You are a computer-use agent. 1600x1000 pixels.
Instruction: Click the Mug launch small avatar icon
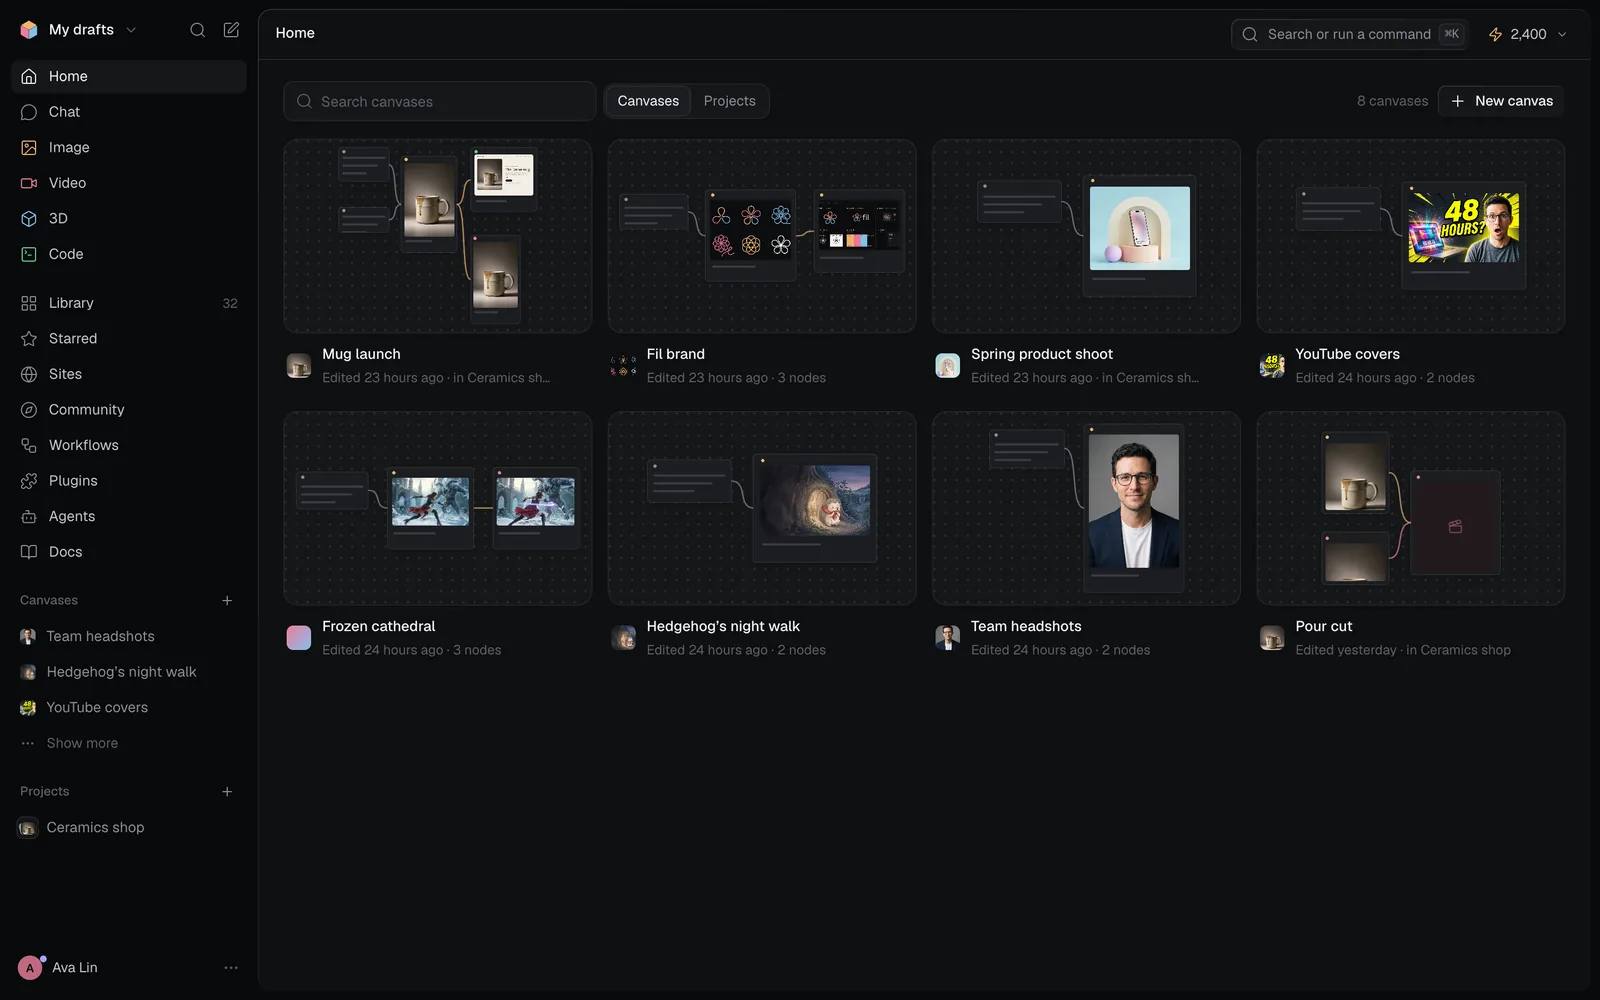point(299,366)
